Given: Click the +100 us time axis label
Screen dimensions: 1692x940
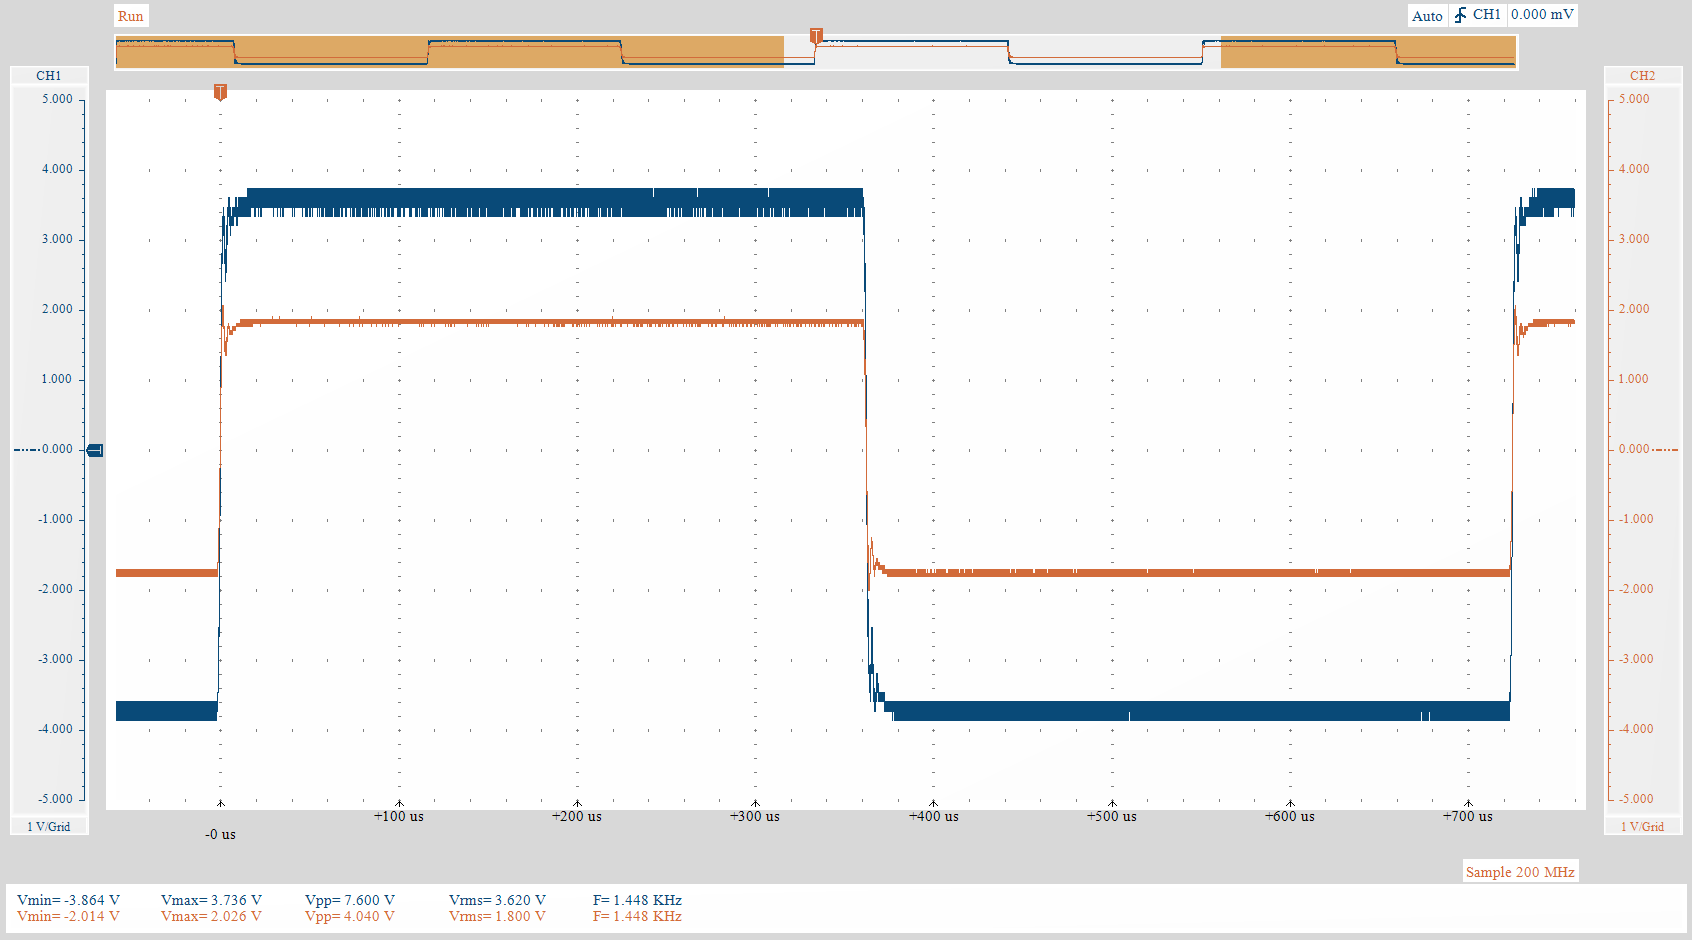Looking at the screenshot, I should coord(399,816).
